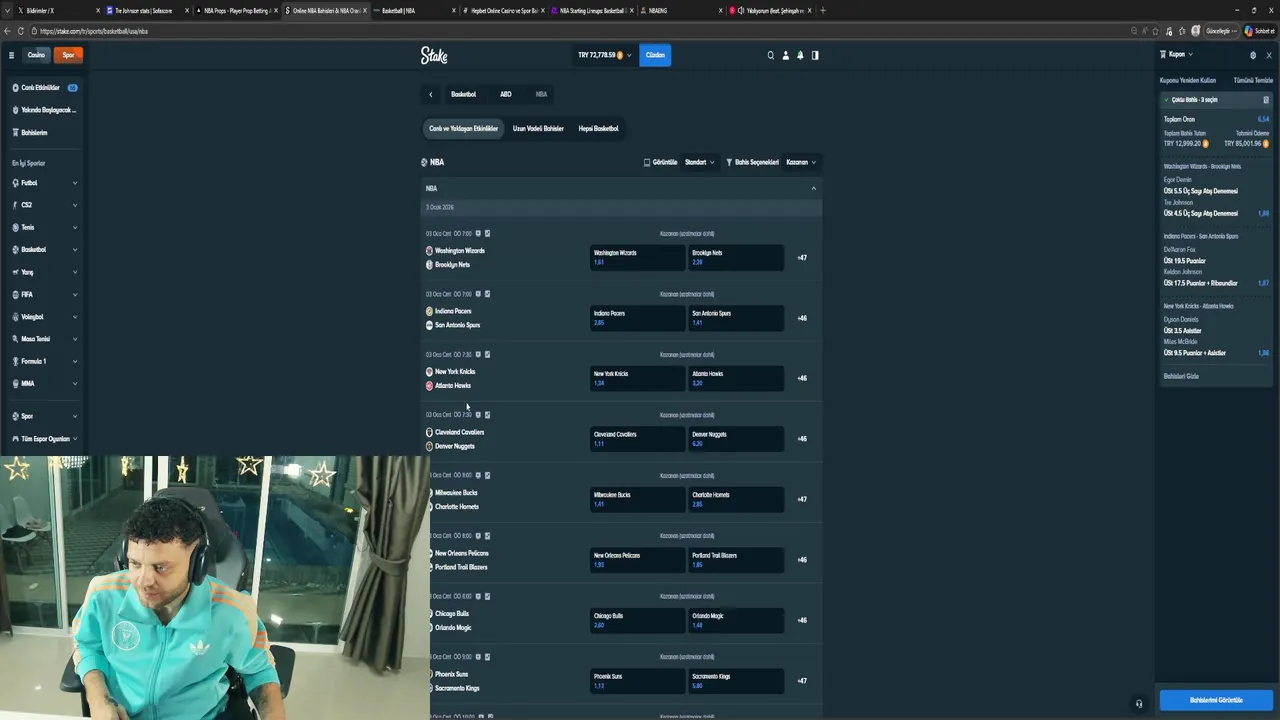This screenshot has width=1280, height=720.
Task: Click browser back arrow
Action: click(x=7, y=31)
